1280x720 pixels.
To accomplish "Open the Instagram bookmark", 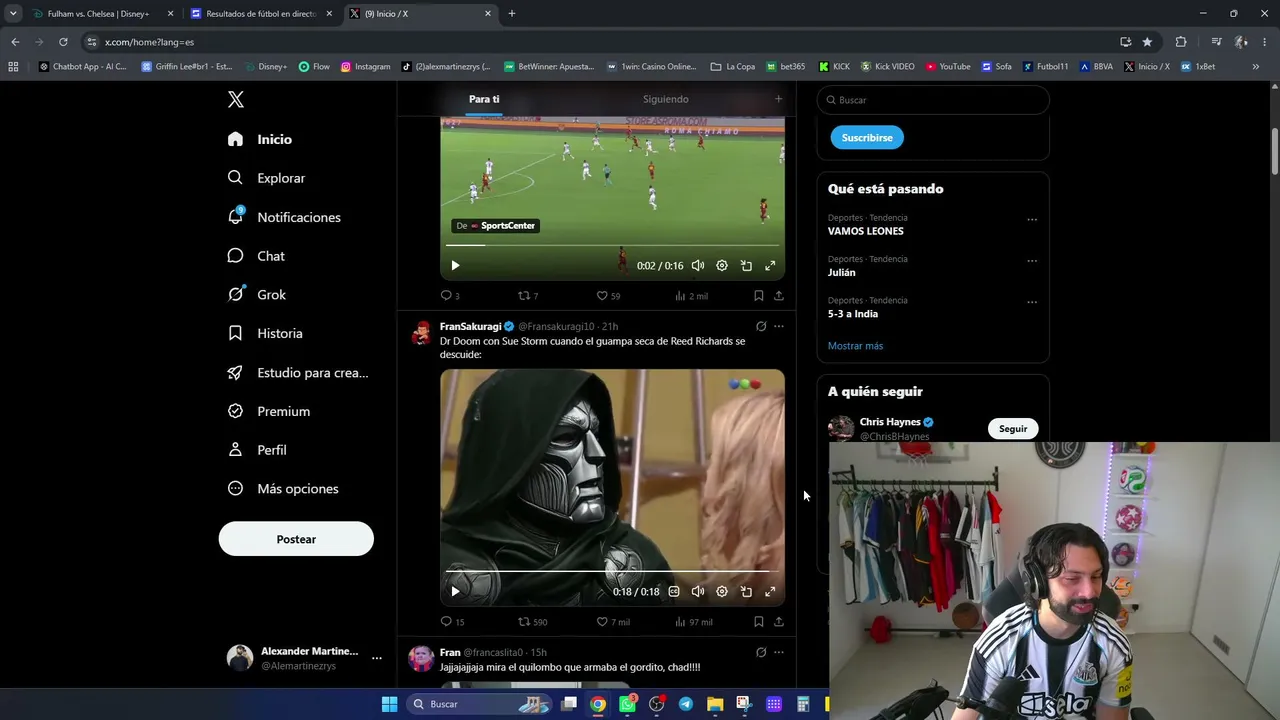I will click(366, 67).
